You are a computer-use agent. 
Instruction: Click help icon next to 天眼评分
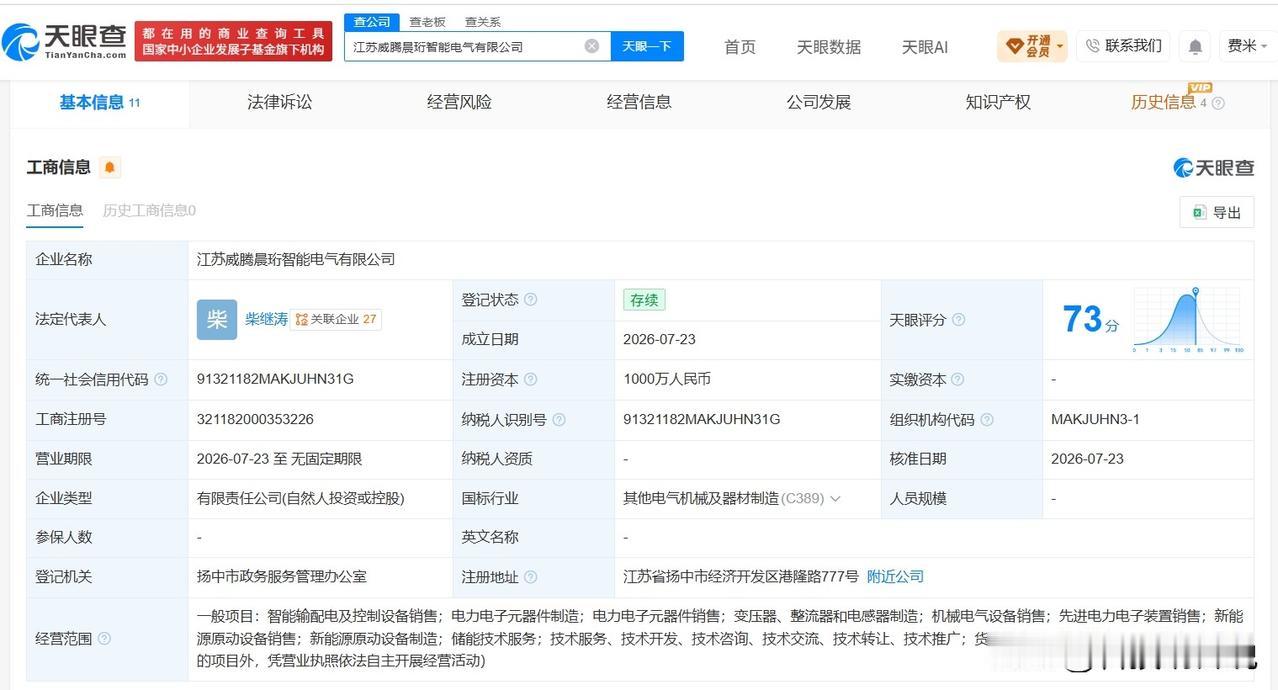[958, 320]
